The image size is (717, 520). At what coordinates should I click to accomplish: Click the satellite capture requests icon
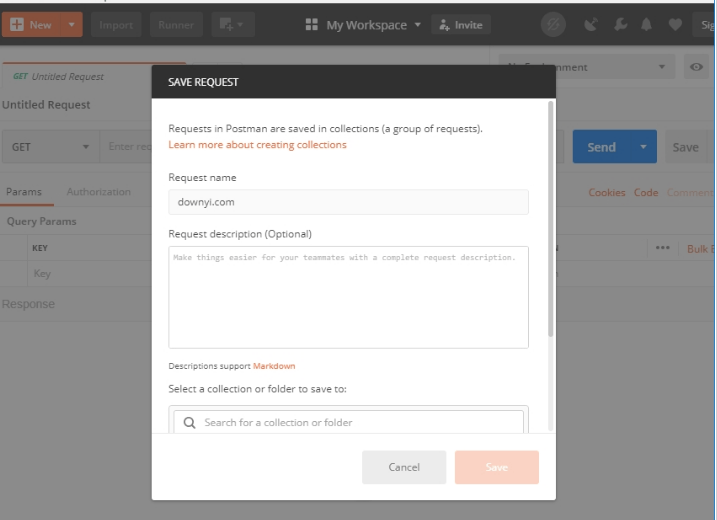[591, 25]
